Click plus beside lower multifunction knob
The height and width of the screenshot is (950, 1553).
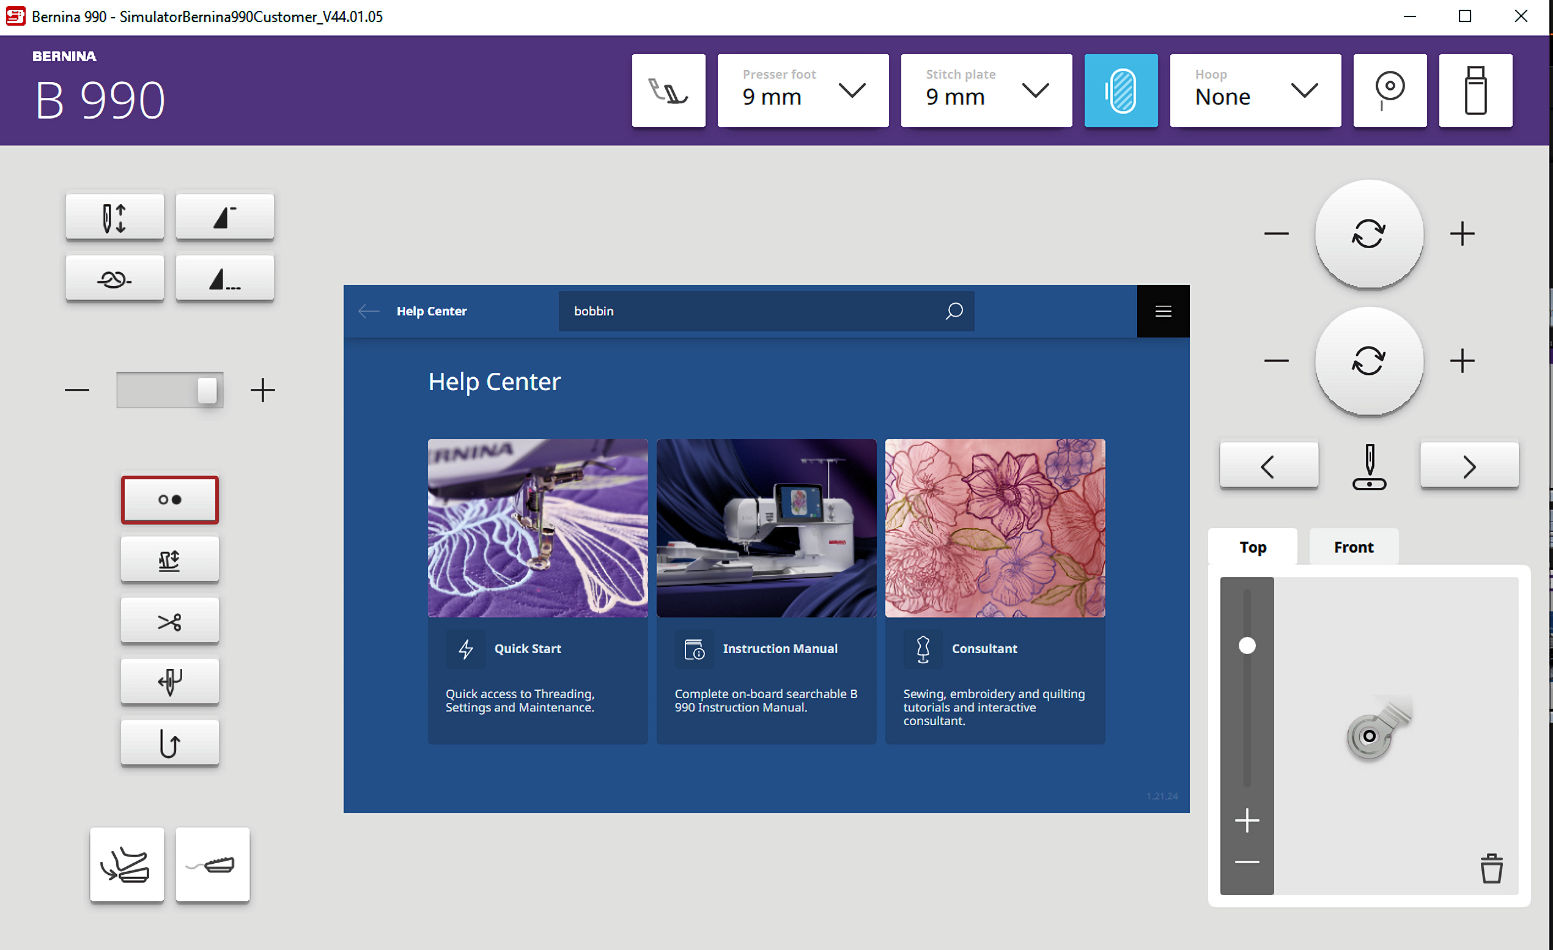coord(1462,361)
